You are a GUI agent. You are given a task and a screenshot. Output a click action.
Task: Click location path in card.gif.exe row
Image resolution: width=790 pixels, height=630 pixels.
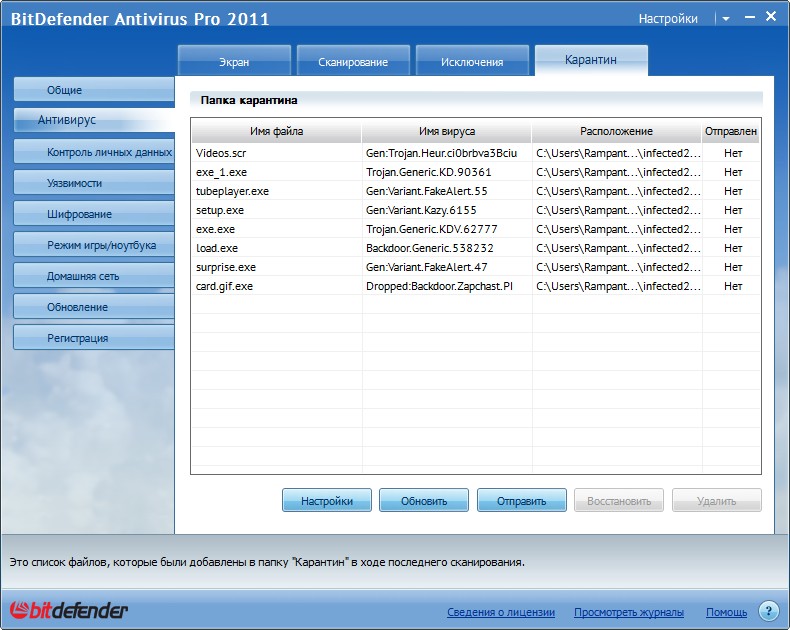[618, 286]
